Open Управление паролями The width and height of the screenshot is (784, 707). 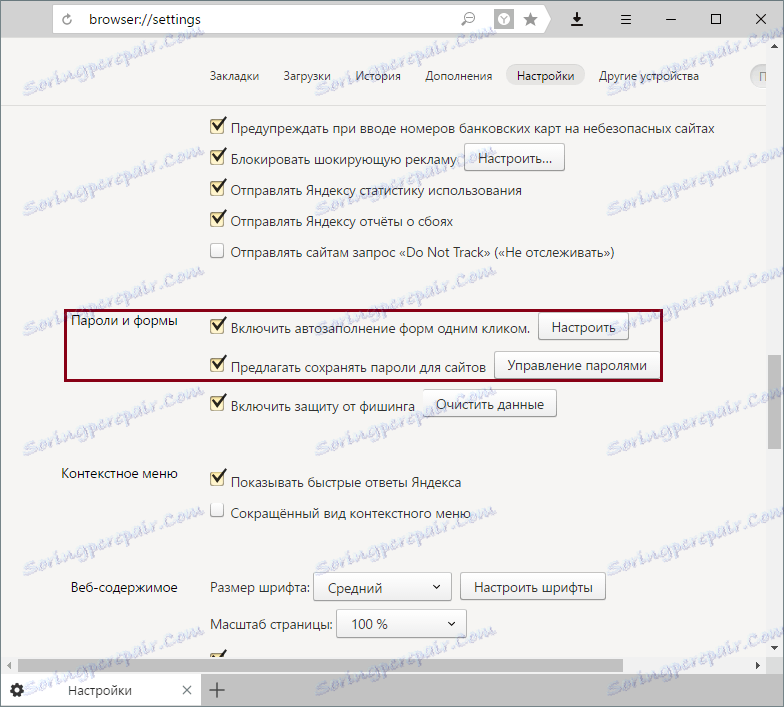point(577,366)
